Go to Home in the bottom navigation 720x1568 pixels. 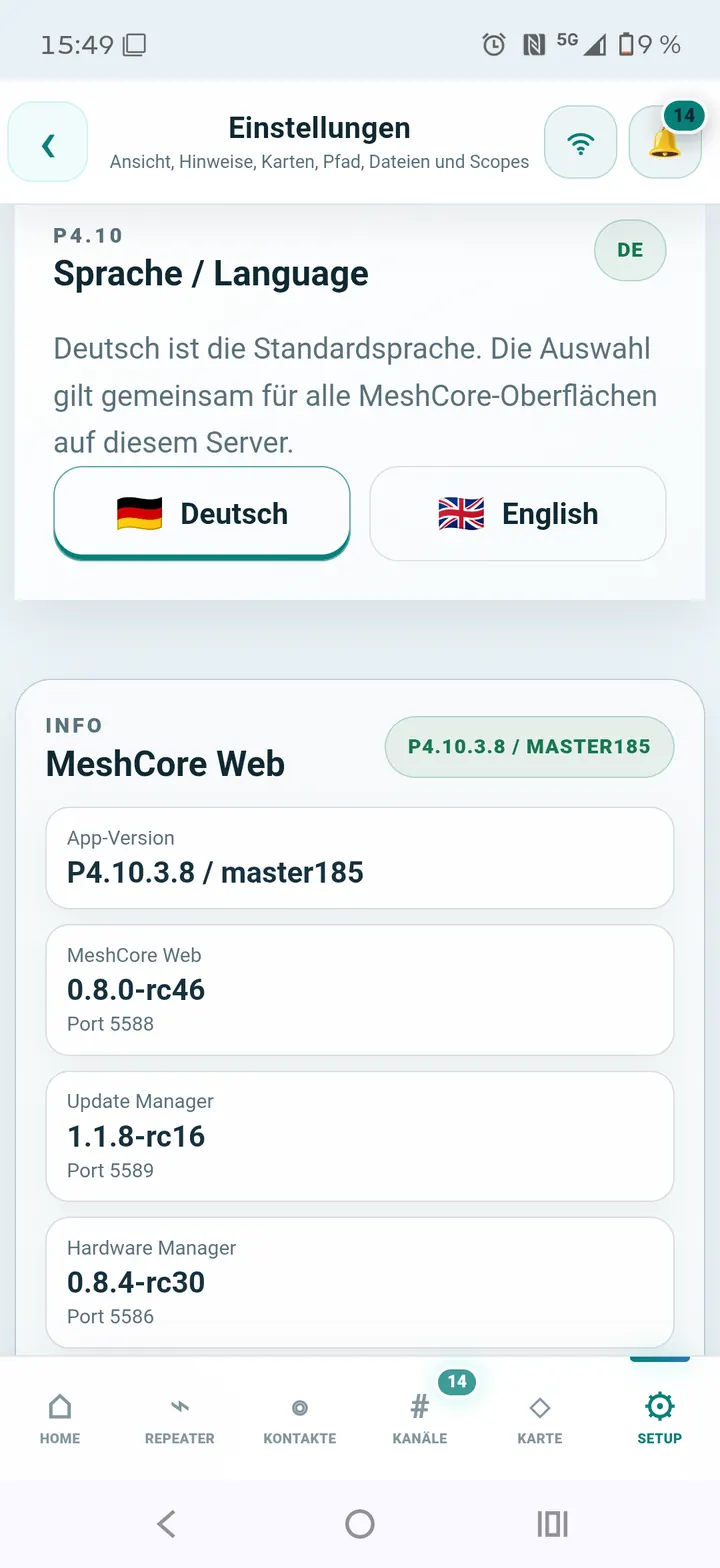(60, 1419)
